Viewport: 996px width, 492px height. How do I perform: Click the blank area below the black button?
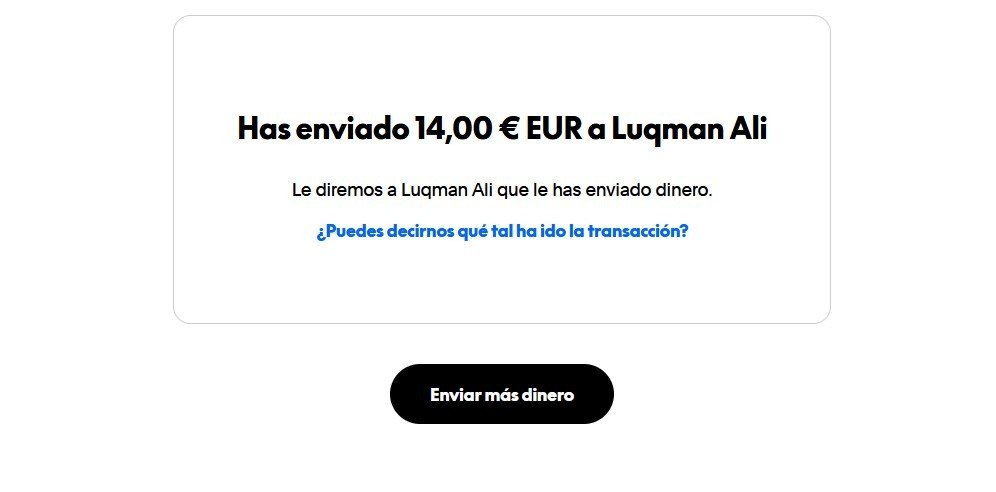502,458
